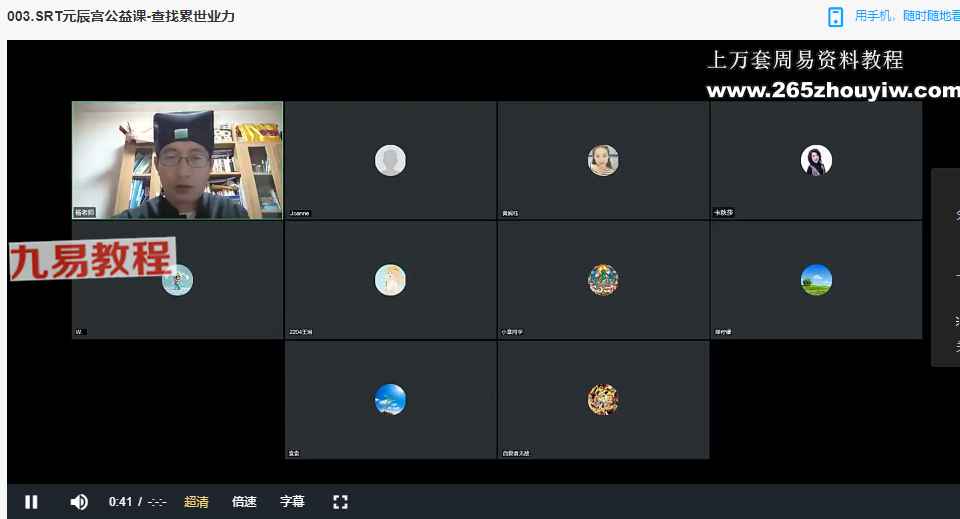Open the 超清 quality selector

tap(196, 502)
